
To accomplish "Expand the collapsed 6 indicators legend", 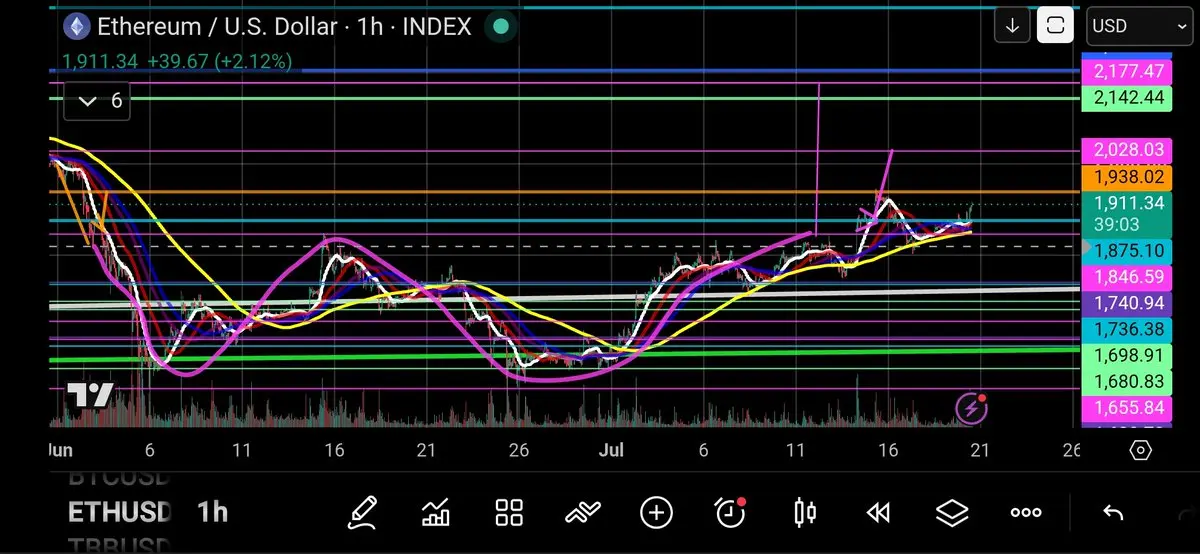I will click(97, 100).
